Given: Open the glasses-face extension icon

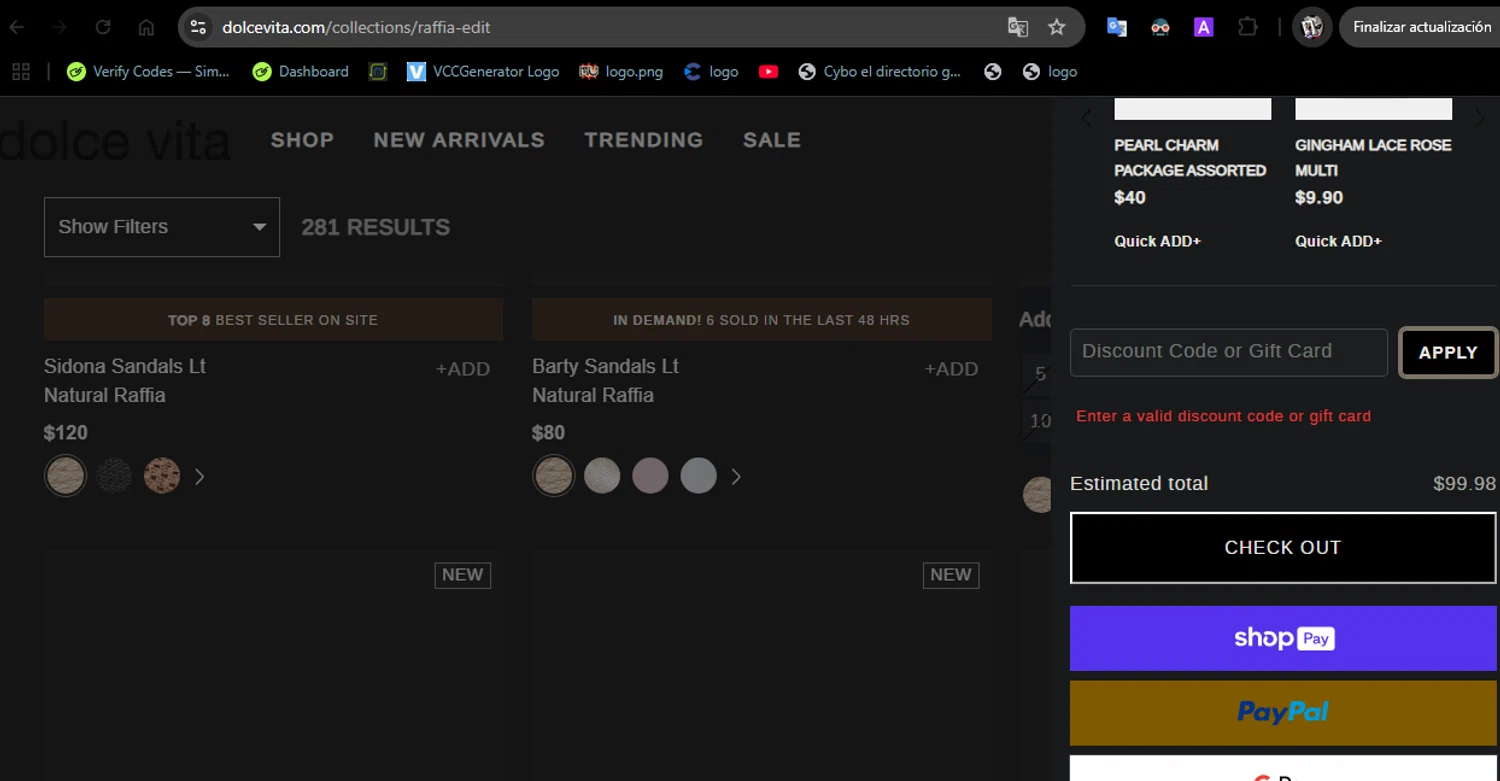Looking at the screenshot, I should pos(1160,27).
